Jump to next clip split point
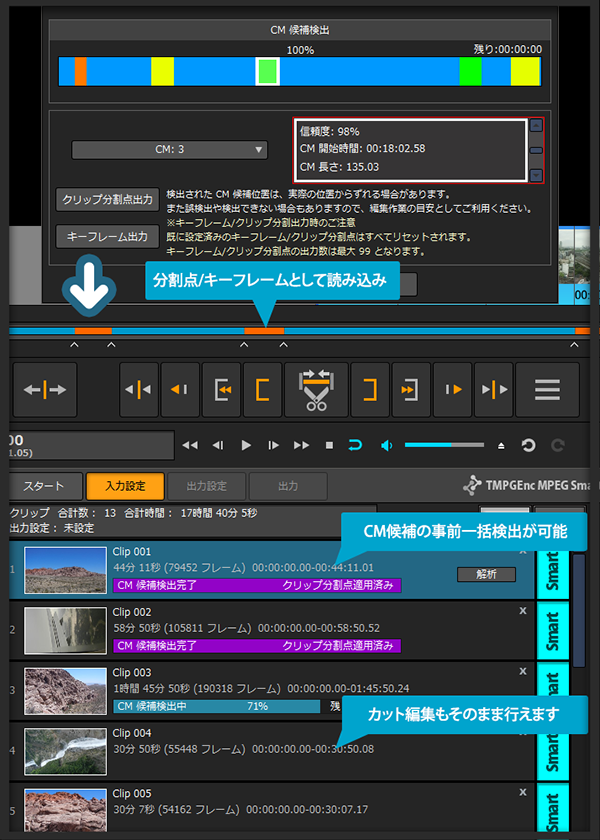Screen dimensions: 600x840 pos(494,389)
